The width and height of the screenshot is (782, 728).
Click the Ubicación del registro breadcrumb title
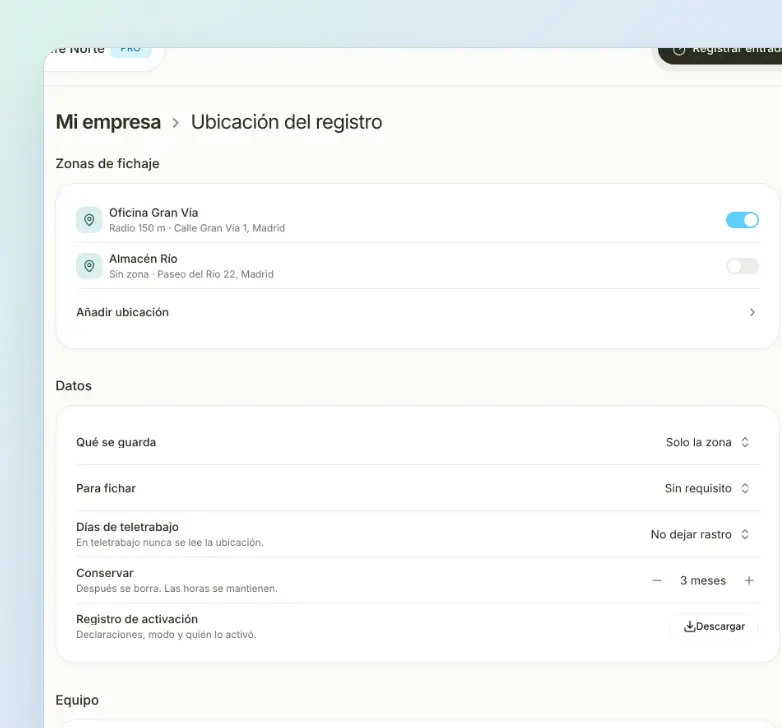pos(287,122)
